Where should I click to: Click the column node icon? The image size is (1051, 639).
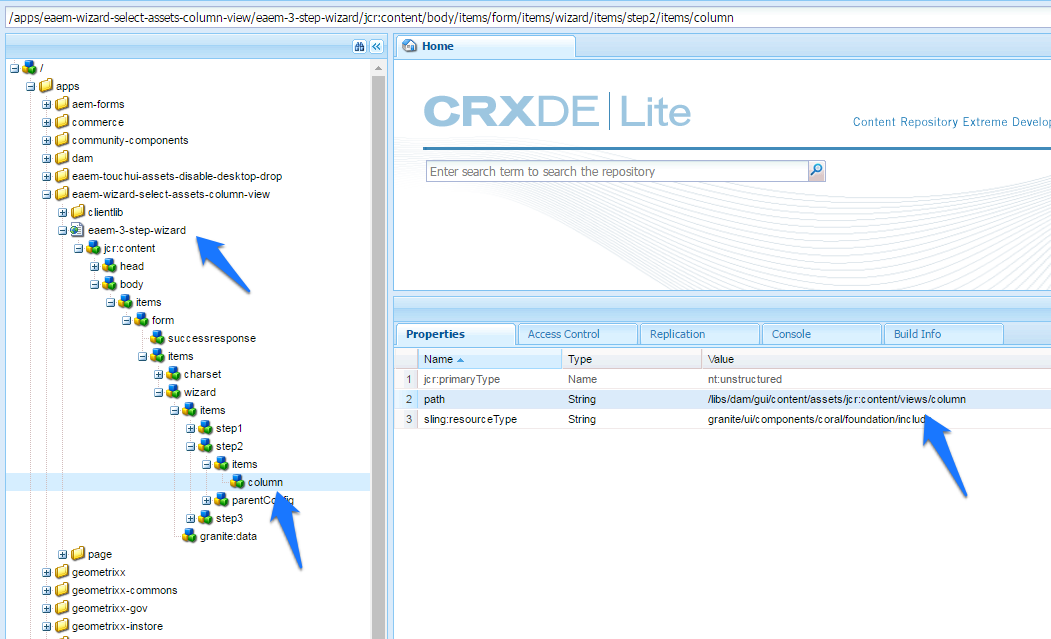pos(237,482)
